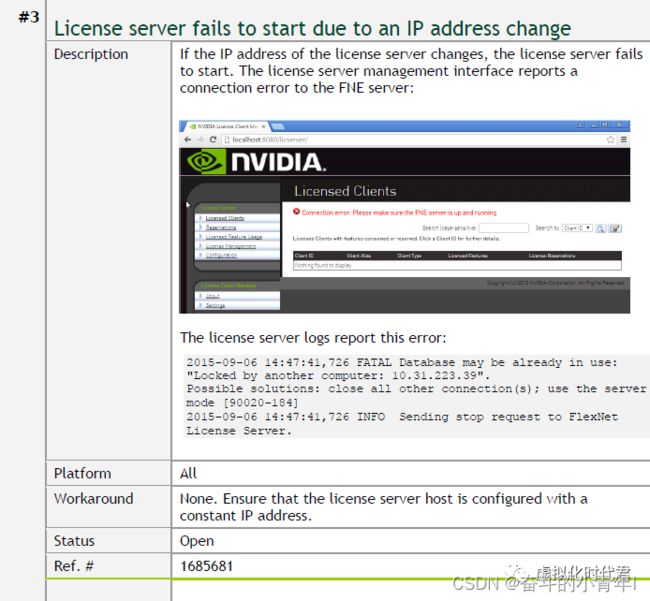Click the 'Ref. #' row label

(74, 566)
